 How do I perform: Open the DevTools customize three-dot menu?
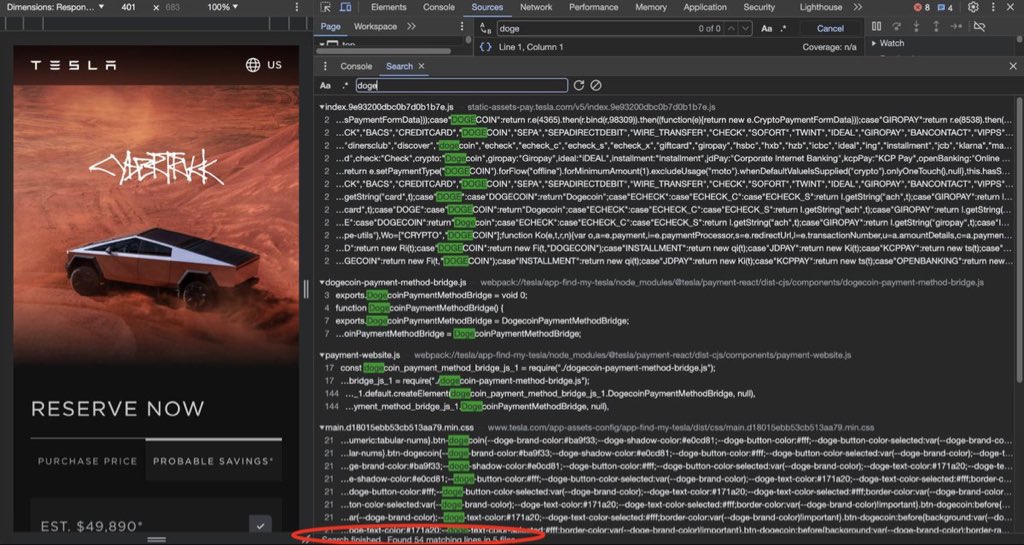click(993, 7)
